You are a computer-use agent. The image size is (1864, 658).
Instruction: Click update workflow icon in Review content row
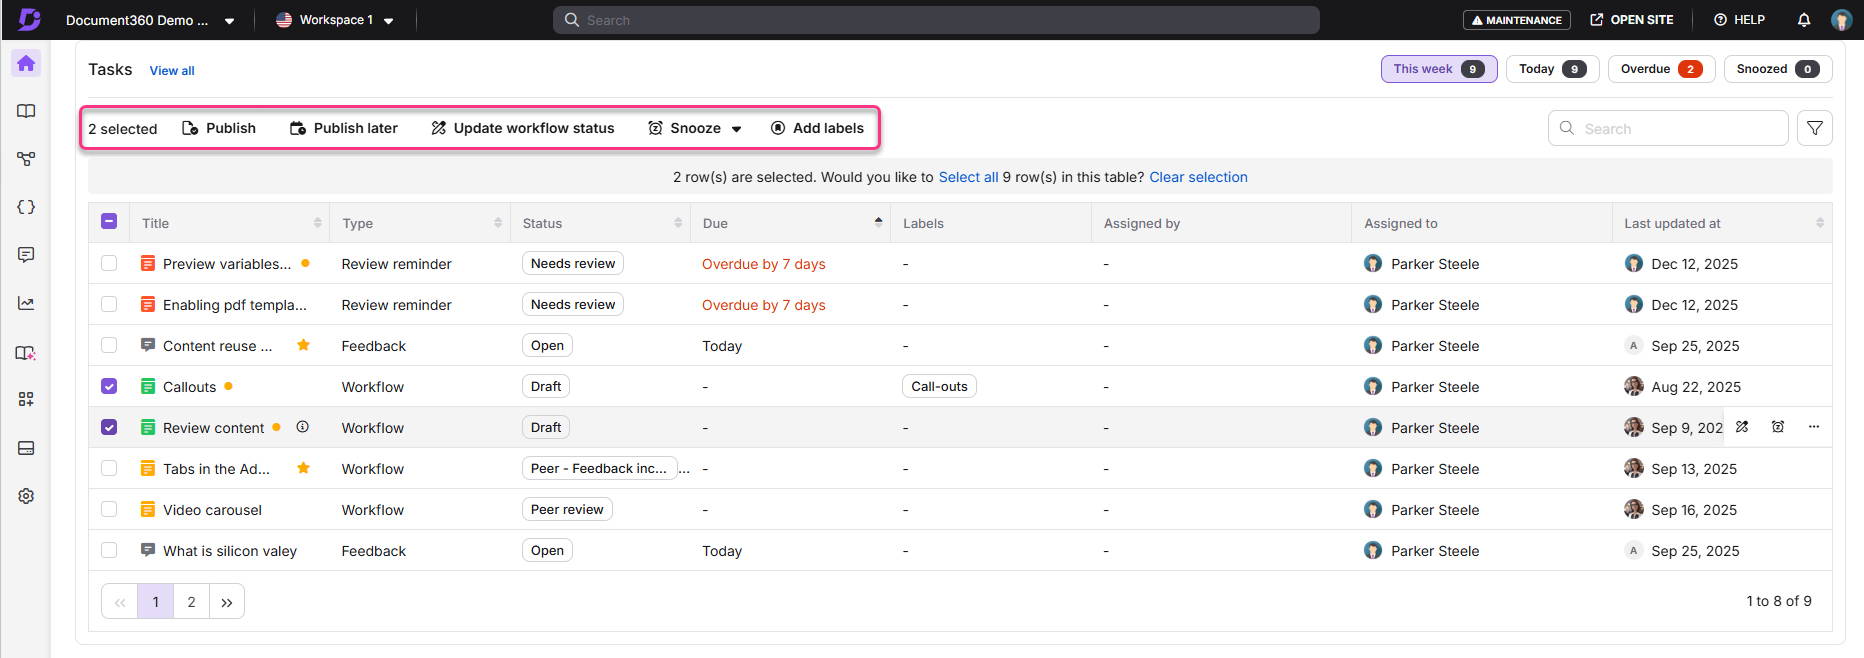click(x=1742, y=427)
